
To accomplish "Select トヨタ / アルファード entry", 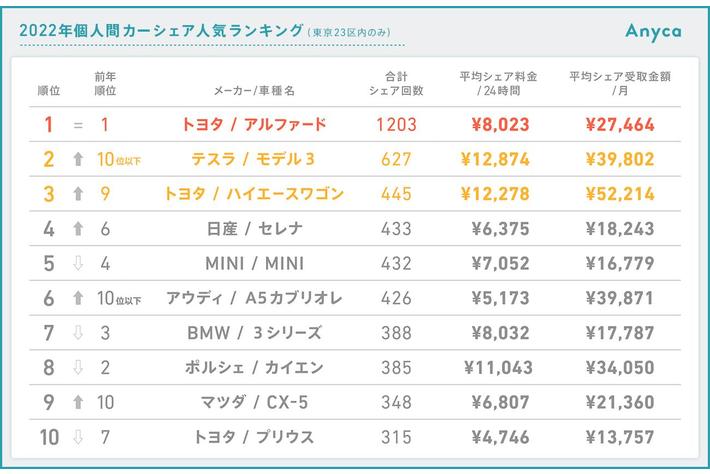I will pyautogui.click(x=254, y=126).
